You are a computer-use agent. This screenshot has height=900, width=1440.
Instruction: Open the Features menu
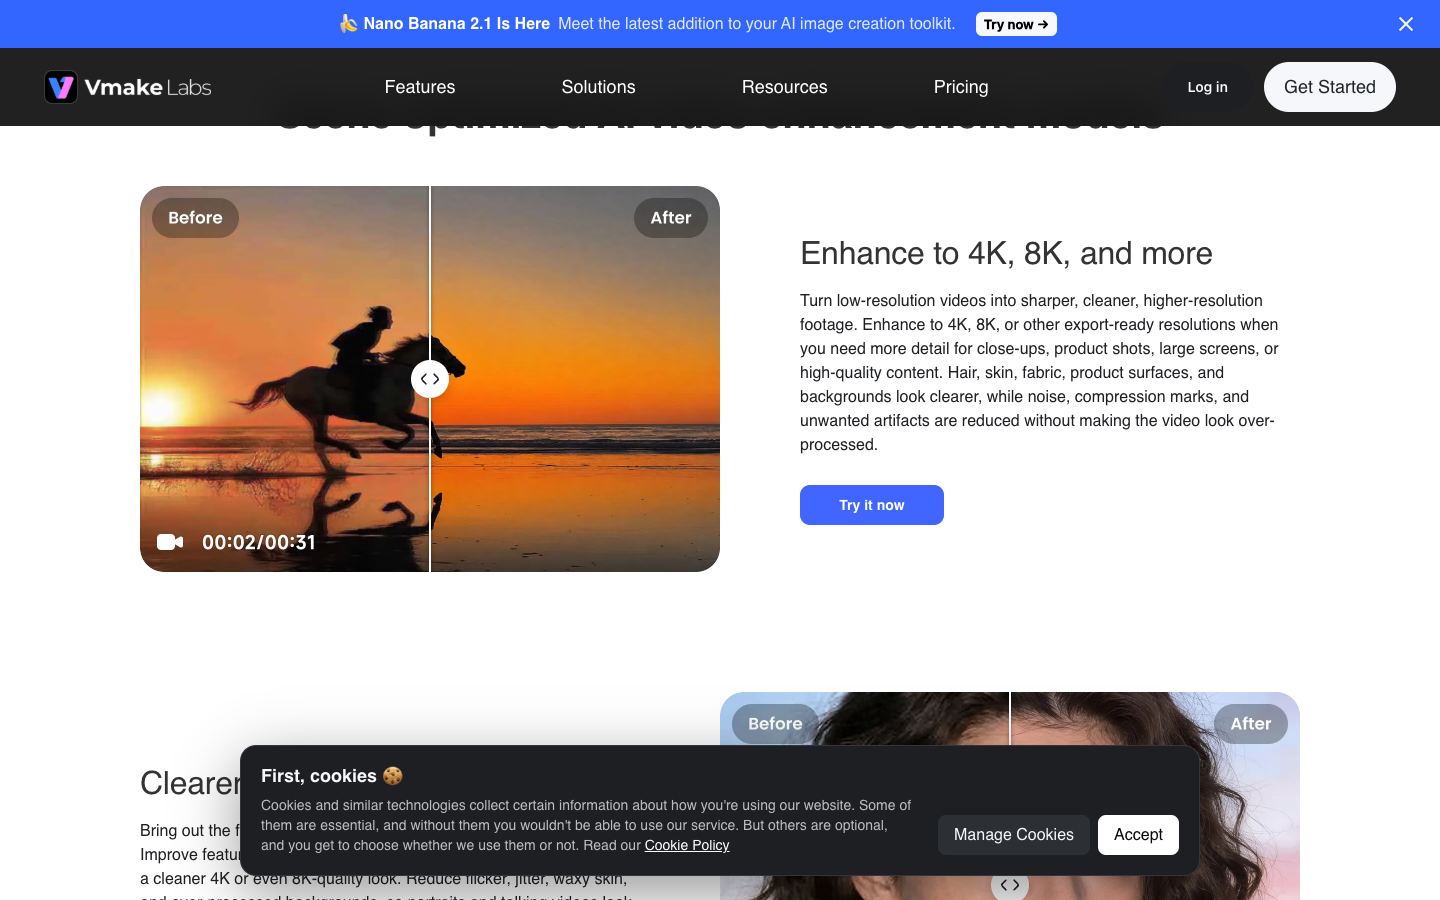pos(420,87)
